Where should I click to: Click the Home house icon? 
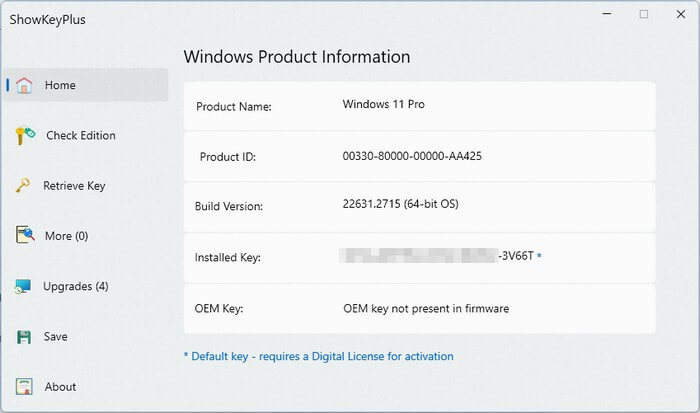(x=25, y=85)
